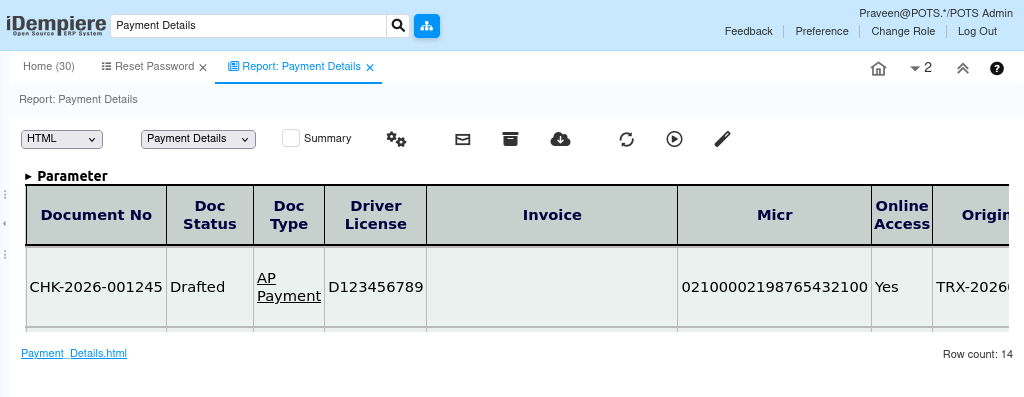Close the Reset Password tab

[202, 67]
